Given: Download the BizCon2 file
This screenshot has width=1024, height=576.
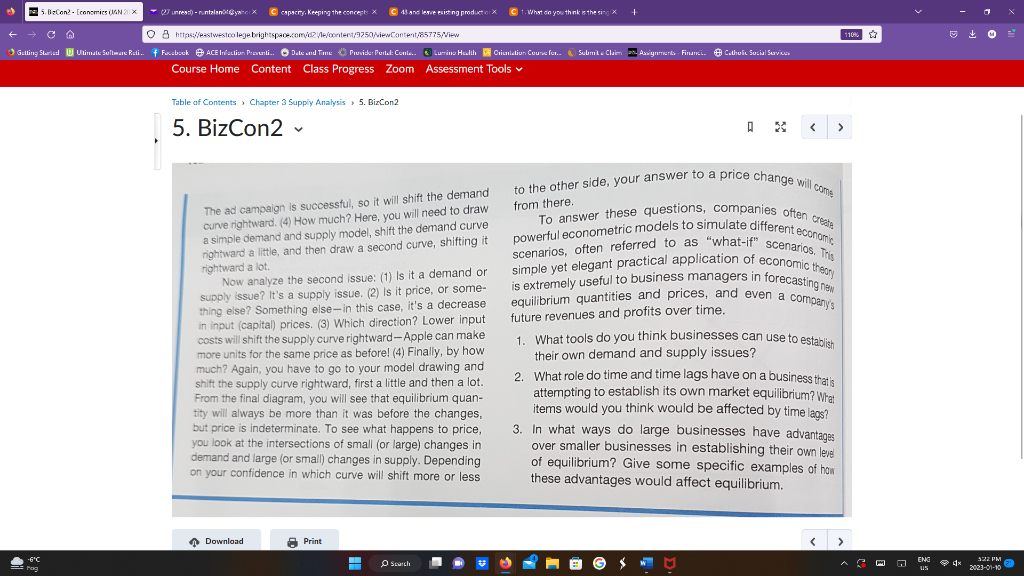Looking at the screenshot, I should tap(216, 541).
